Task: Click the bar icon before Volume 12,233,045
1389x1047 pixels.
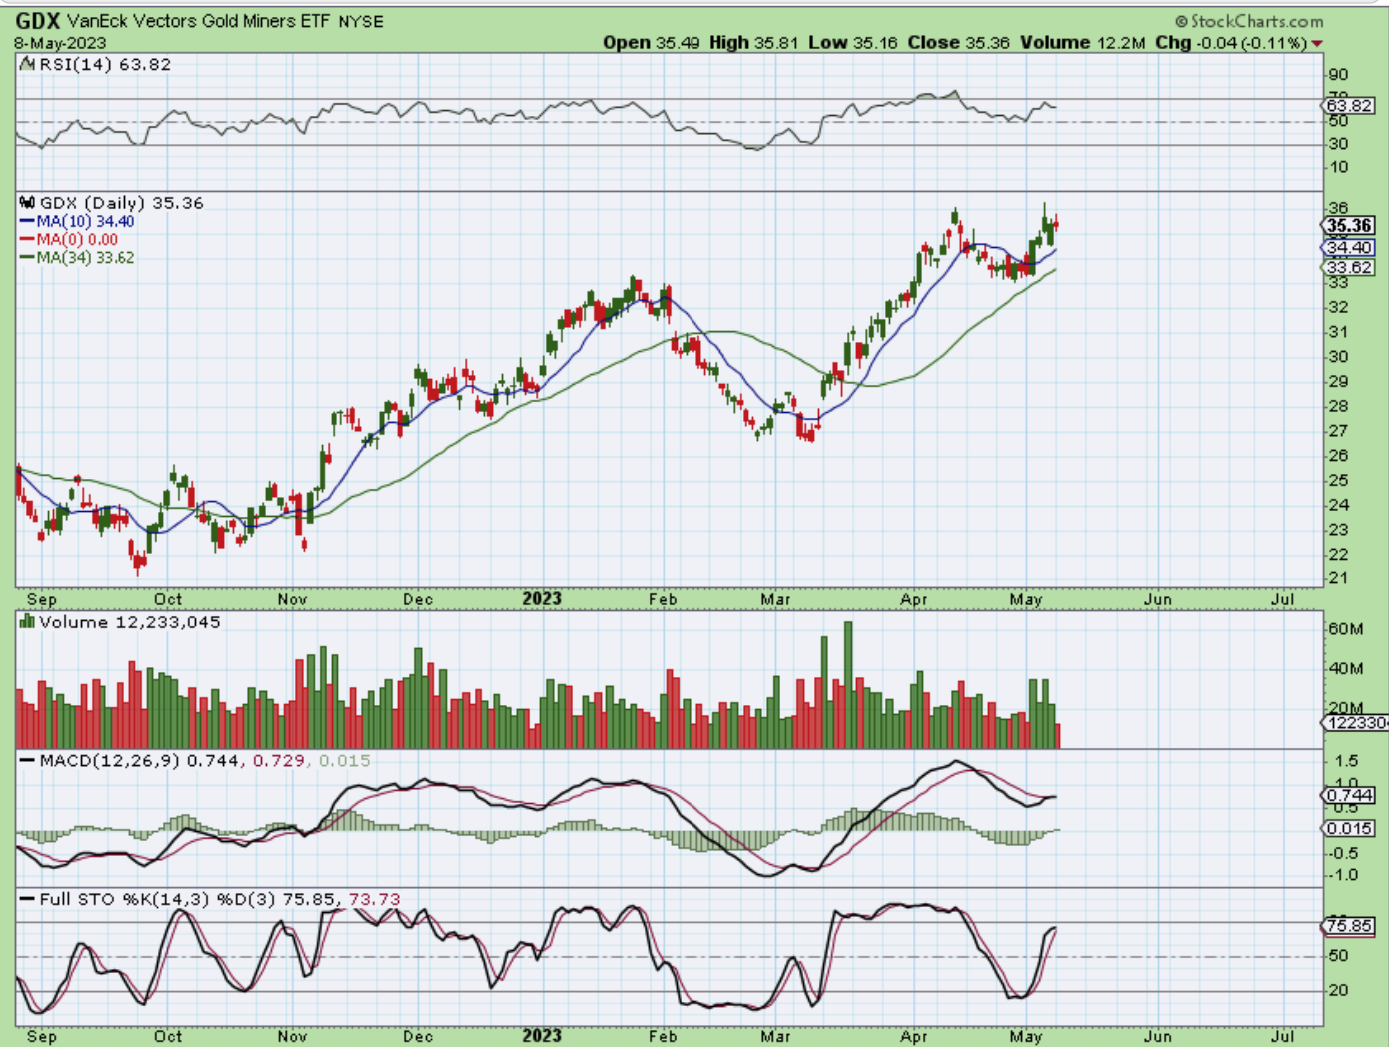Action: [x=27, y=622]
